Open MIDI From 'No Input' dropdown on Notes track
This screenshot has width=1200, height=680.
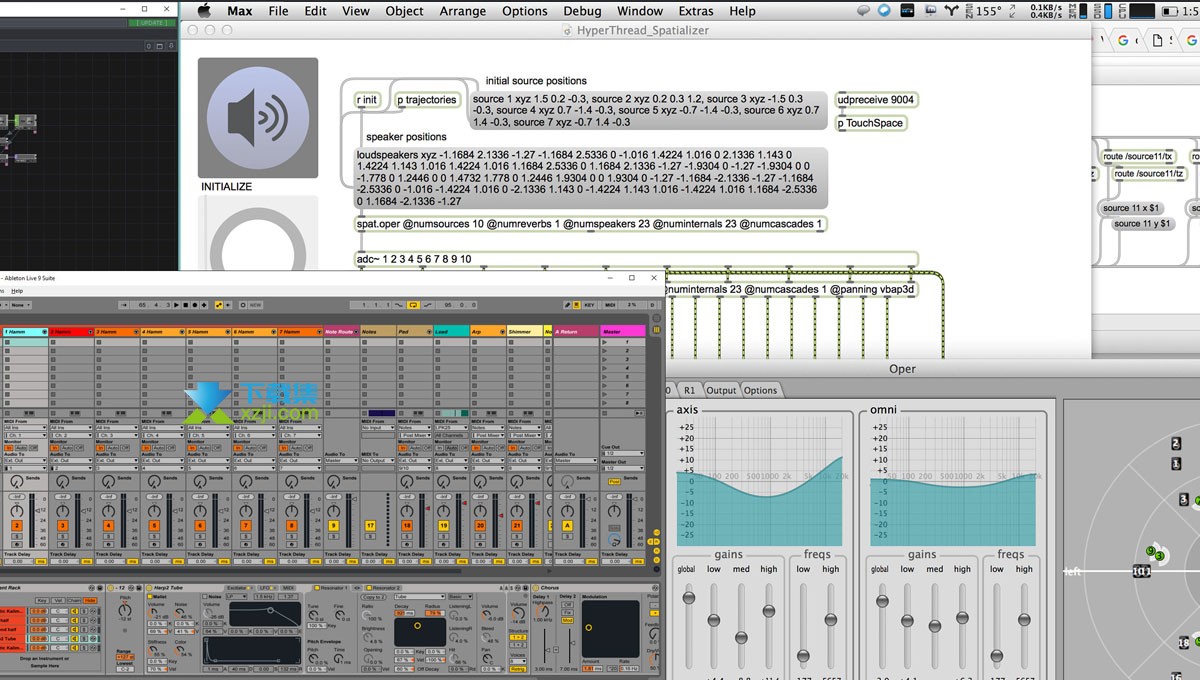pos(377,428)
